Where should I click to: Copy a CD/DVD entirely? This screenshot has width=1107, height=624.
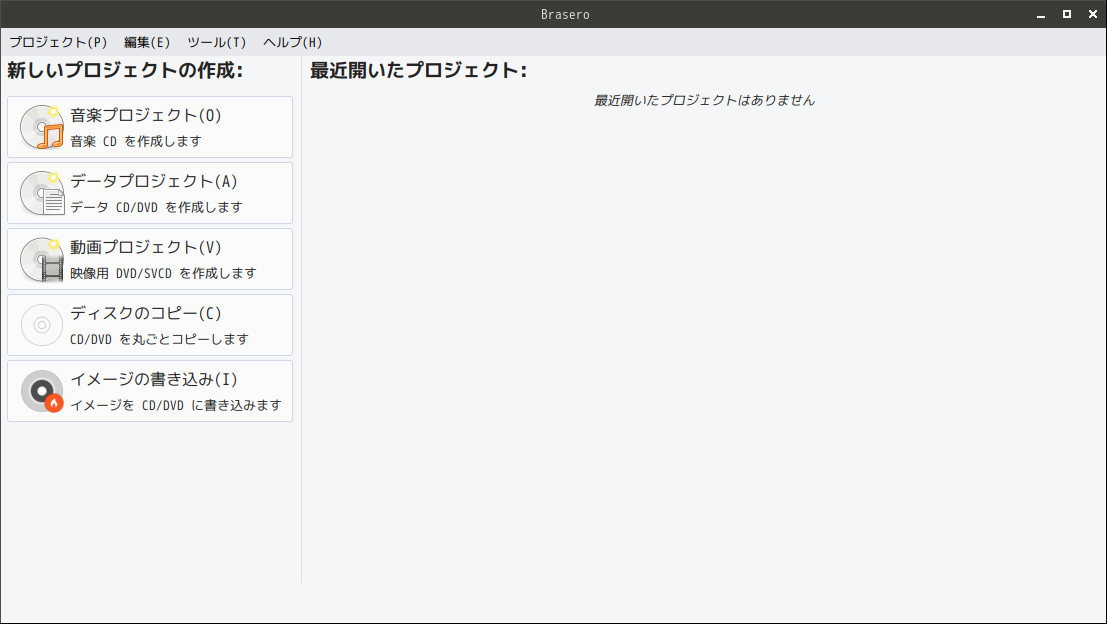[x=150, y=324]
